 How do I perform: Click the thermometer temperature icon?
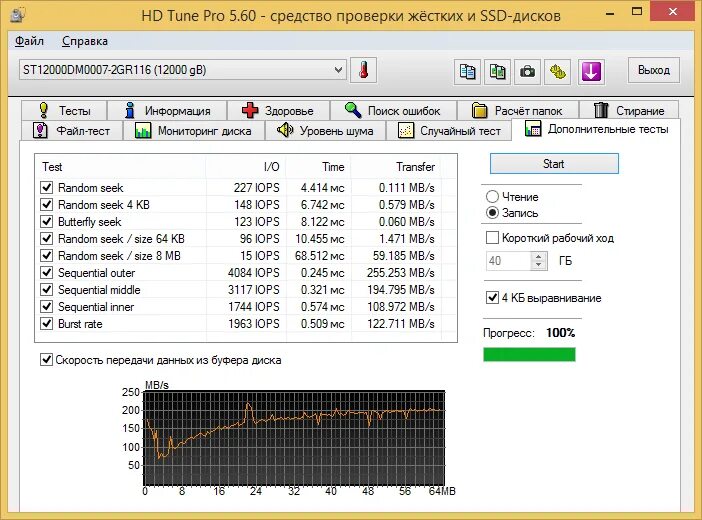pyautogui.click(x=364, y=70)
